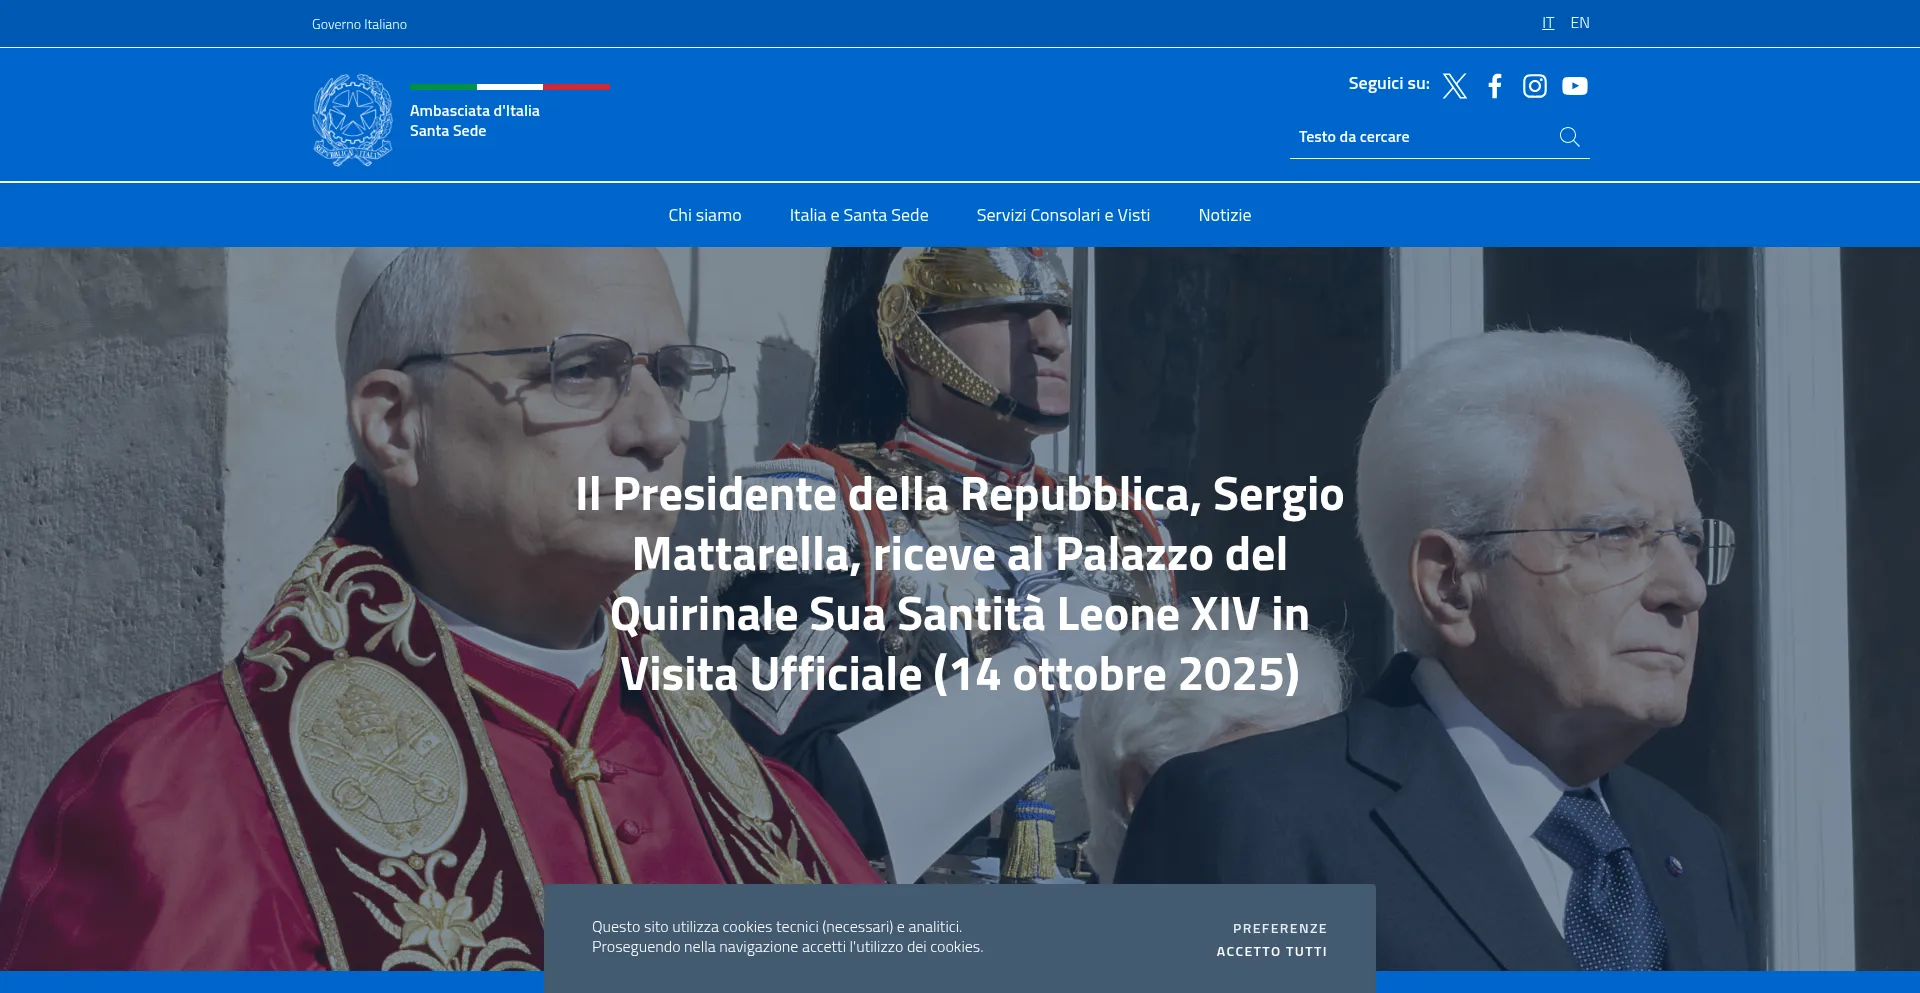Click the Testo da cercare search field

tap(1422, 137)
